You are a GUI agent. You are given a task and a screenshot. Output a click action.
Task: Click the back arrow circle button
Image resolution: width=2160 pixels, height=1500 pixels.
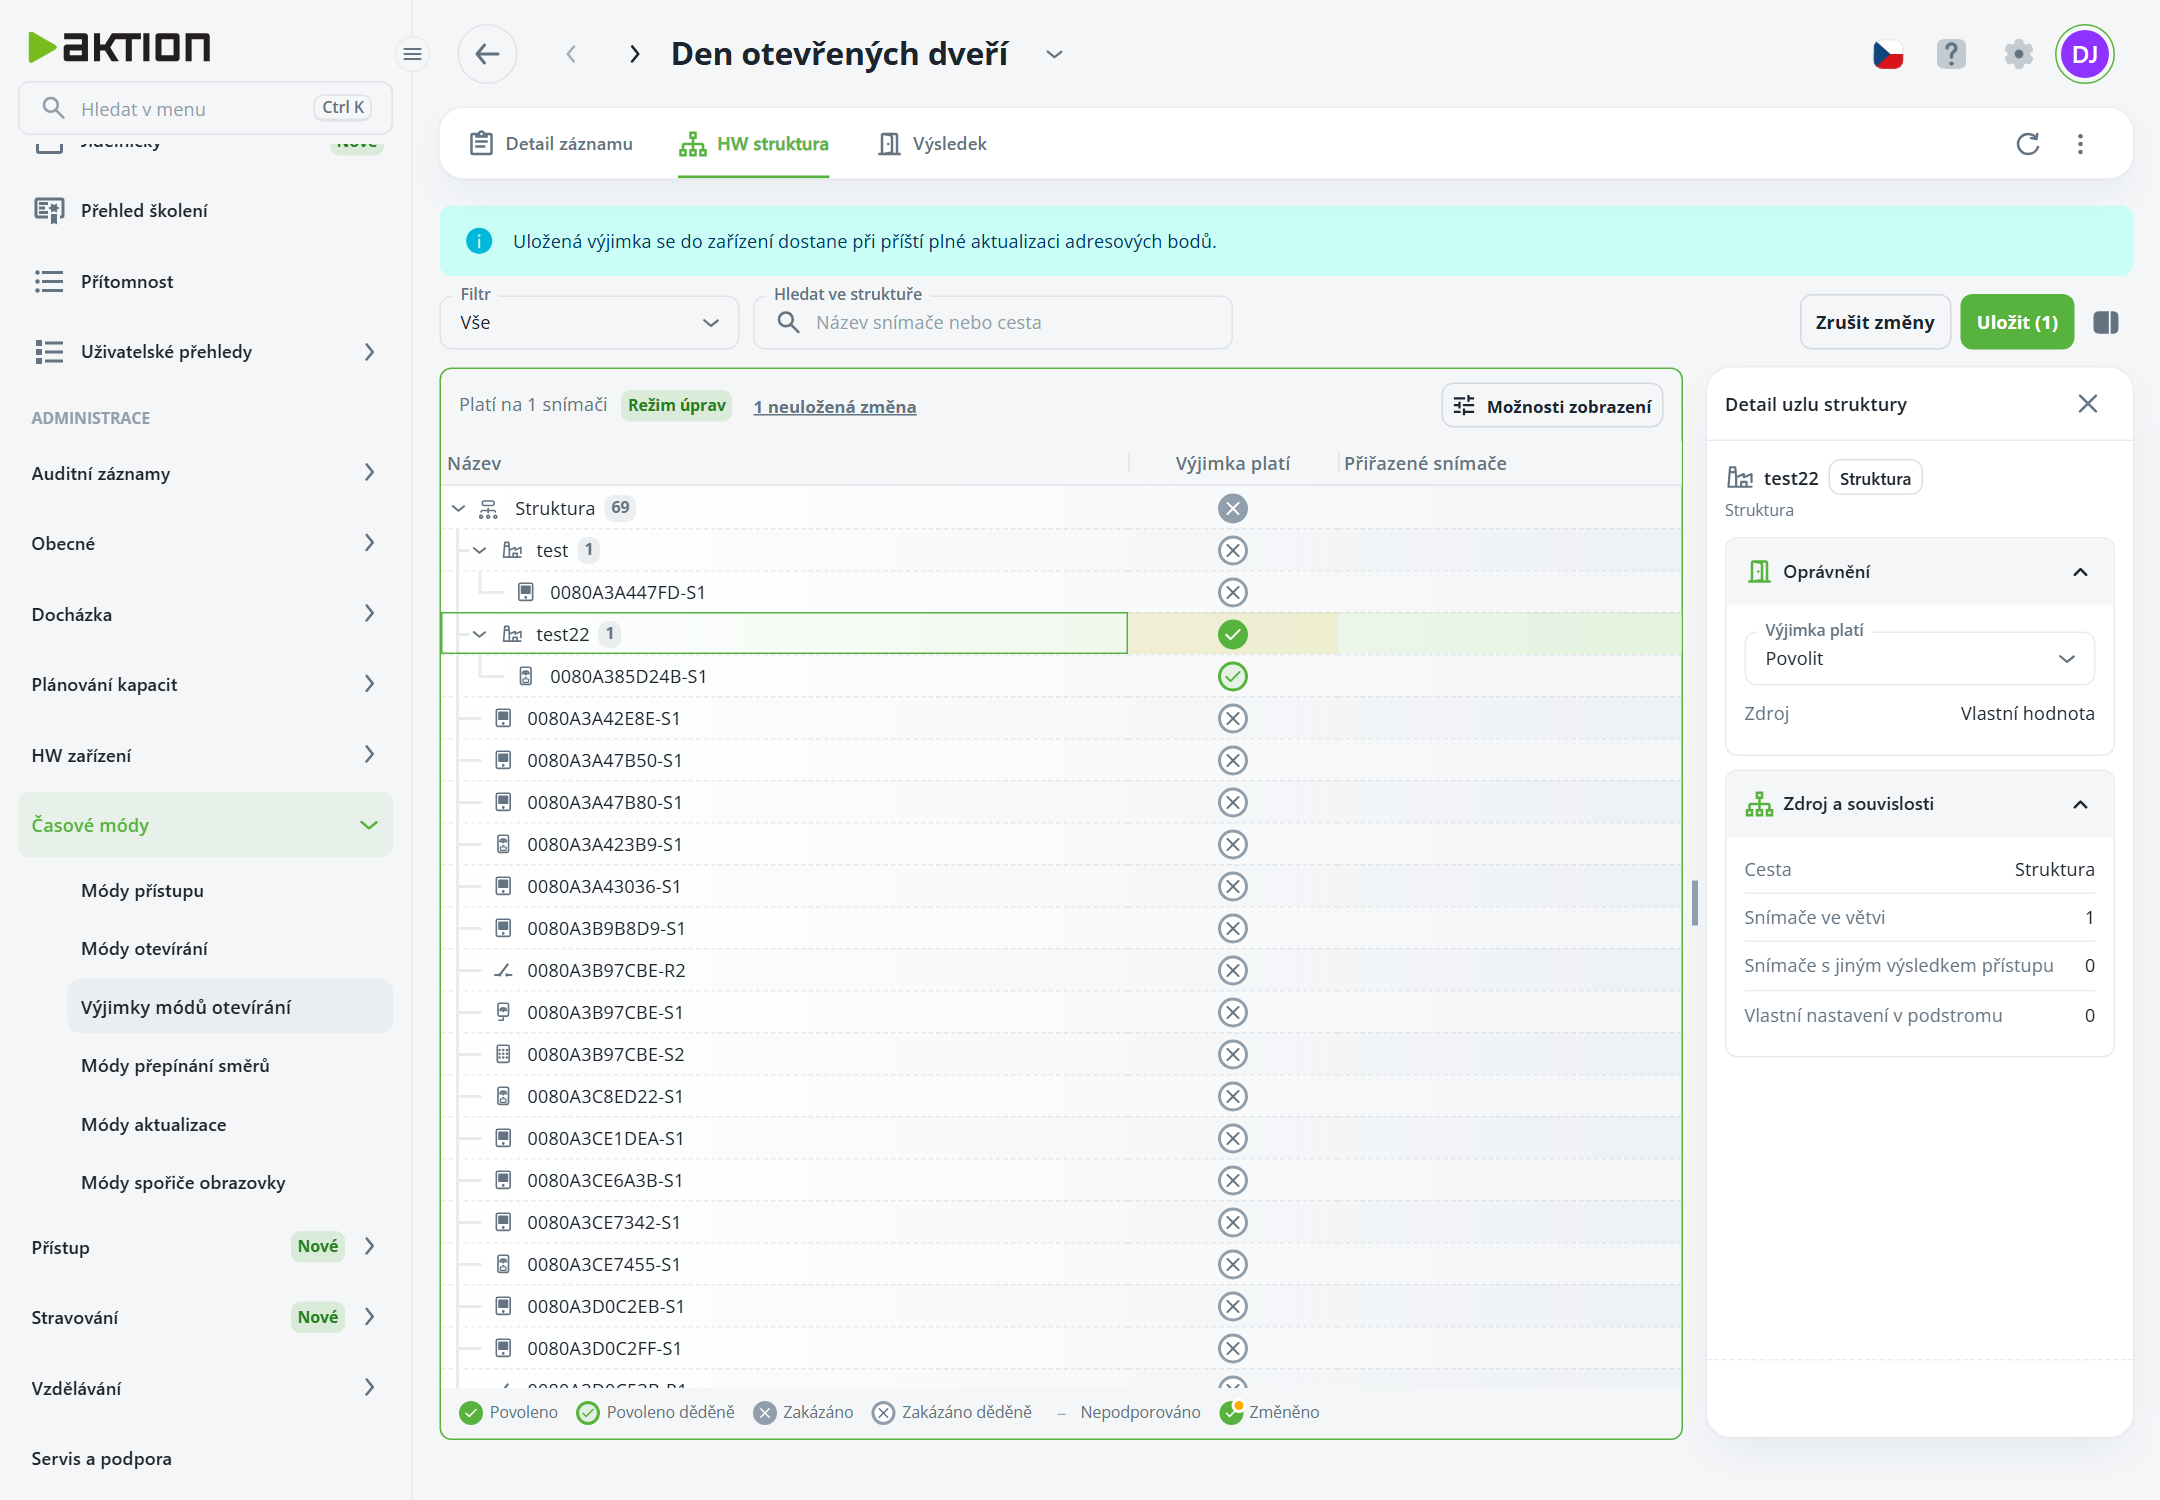coord(487,54)
